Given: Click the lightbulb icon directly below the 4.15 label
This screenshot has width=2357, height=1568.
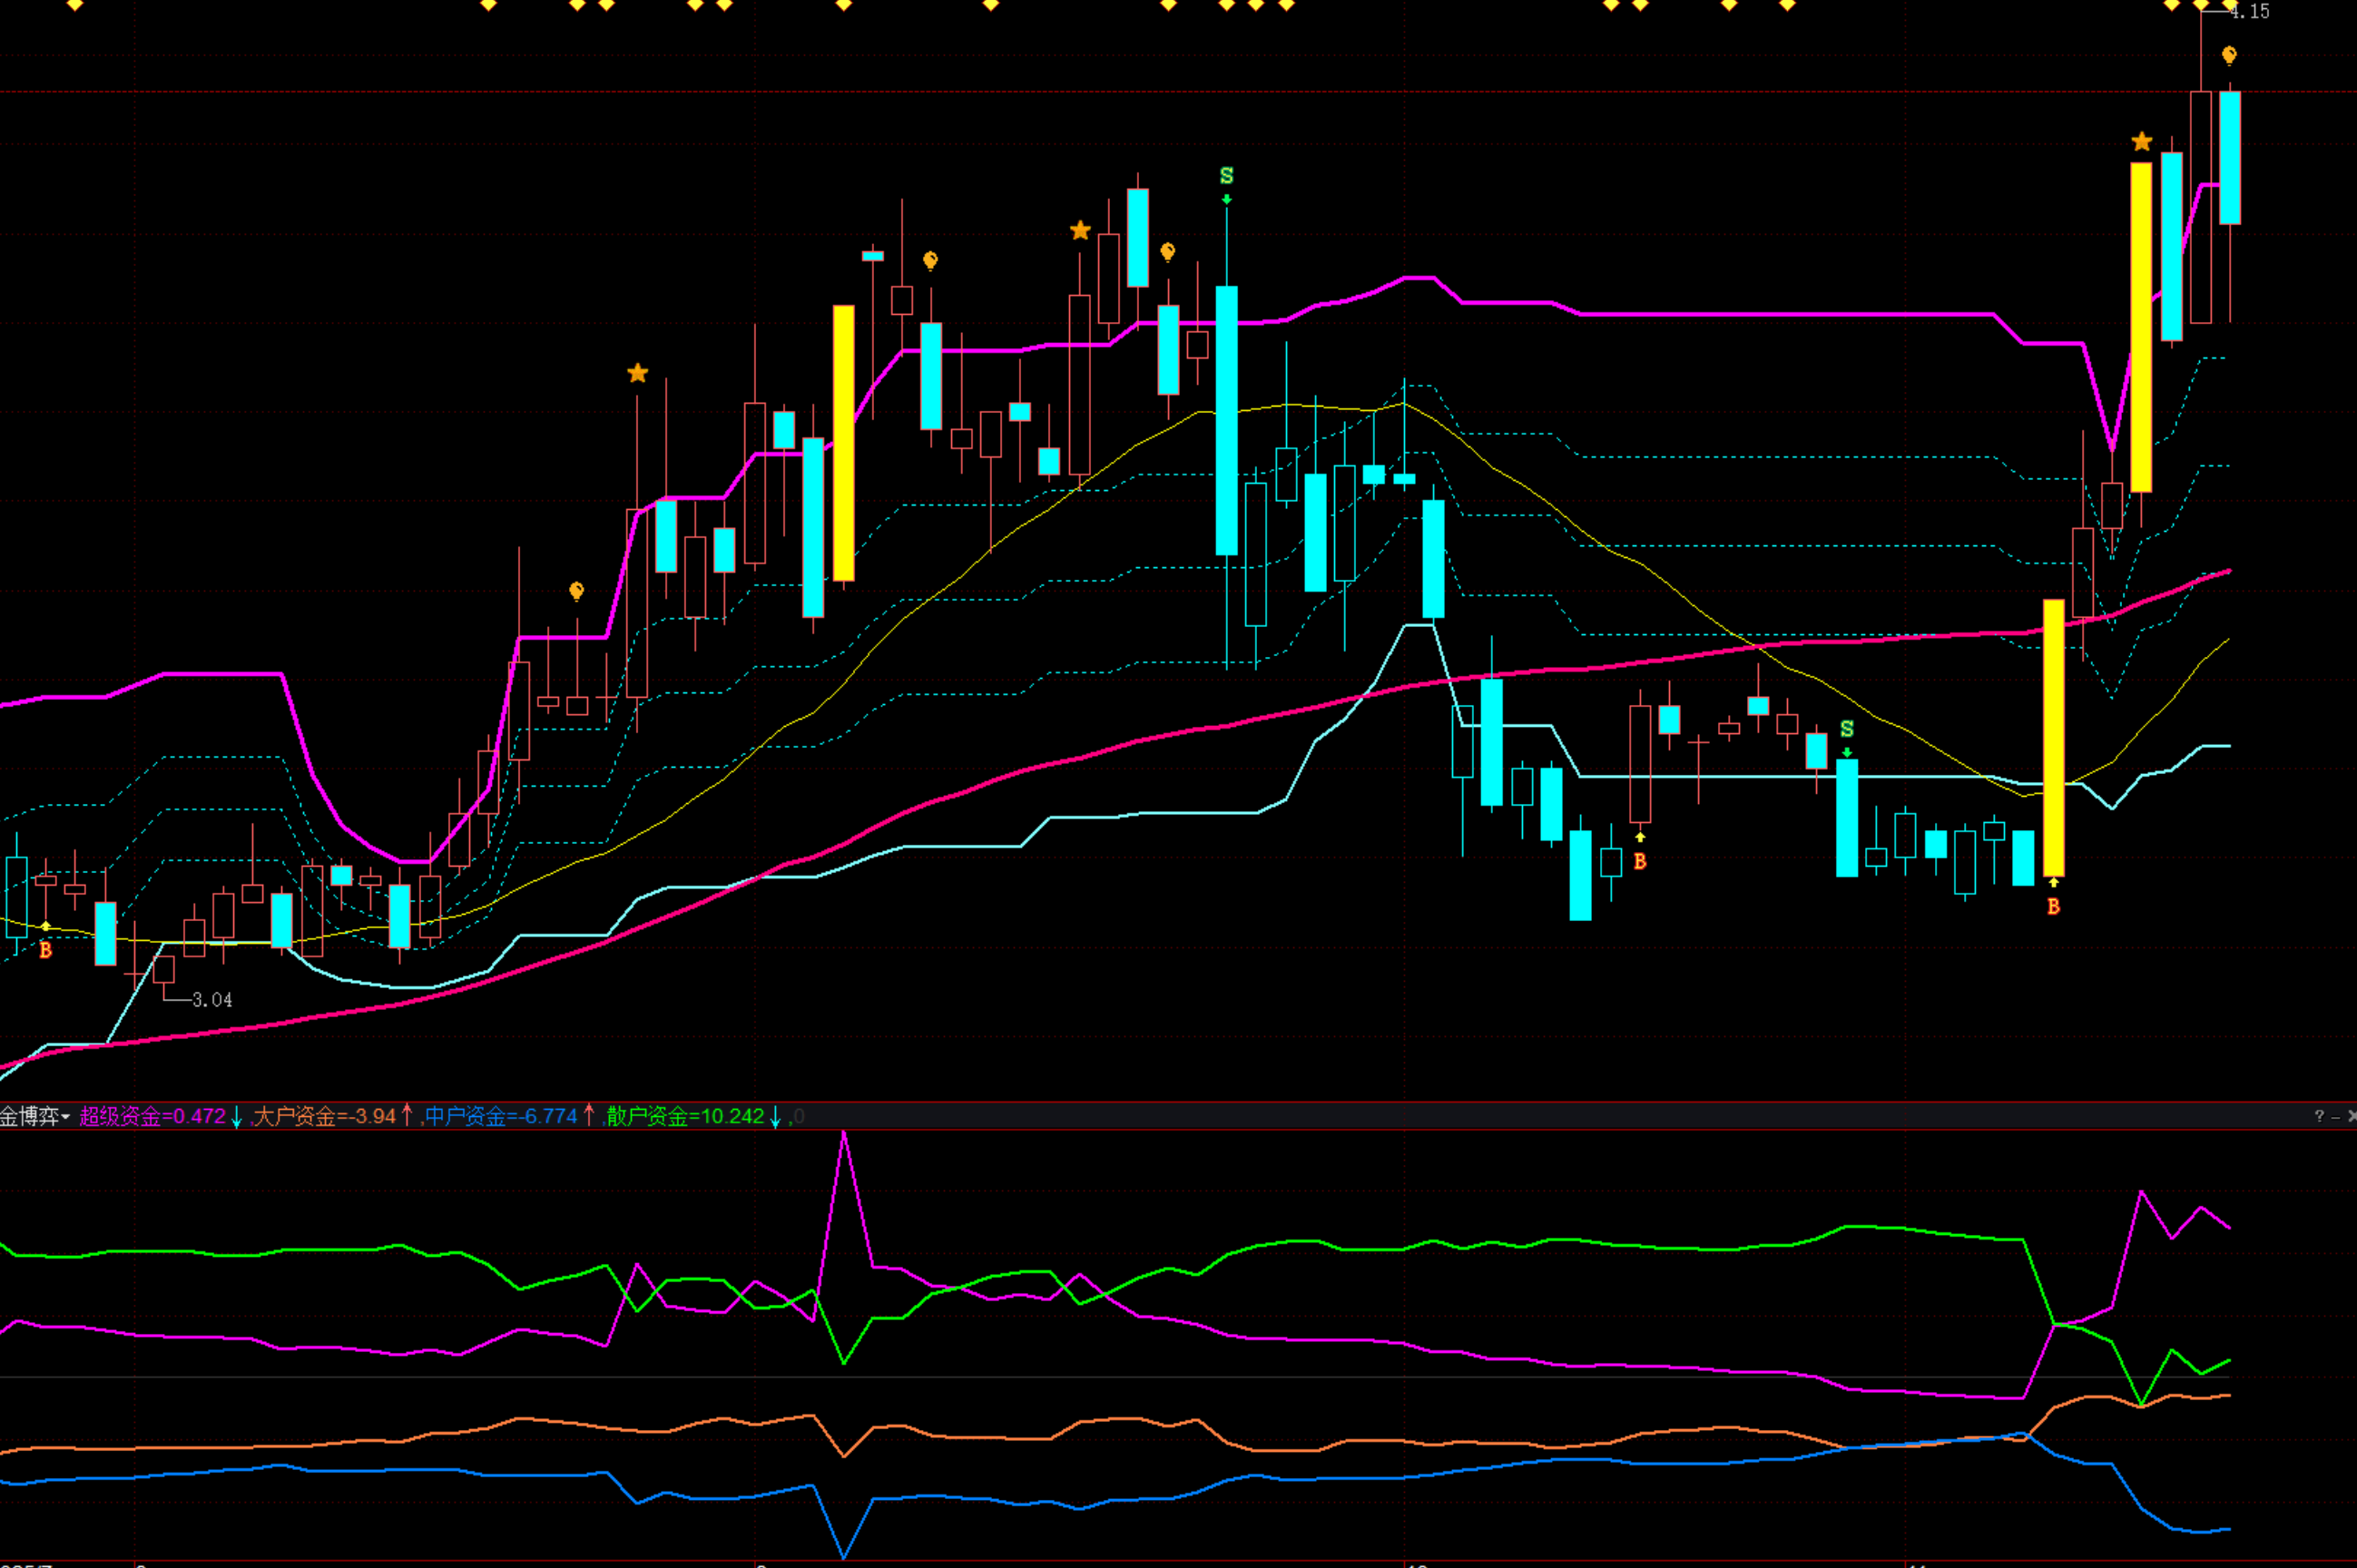Looking at the screenshot, I should pyautogui.click(x=2229, y=55).
